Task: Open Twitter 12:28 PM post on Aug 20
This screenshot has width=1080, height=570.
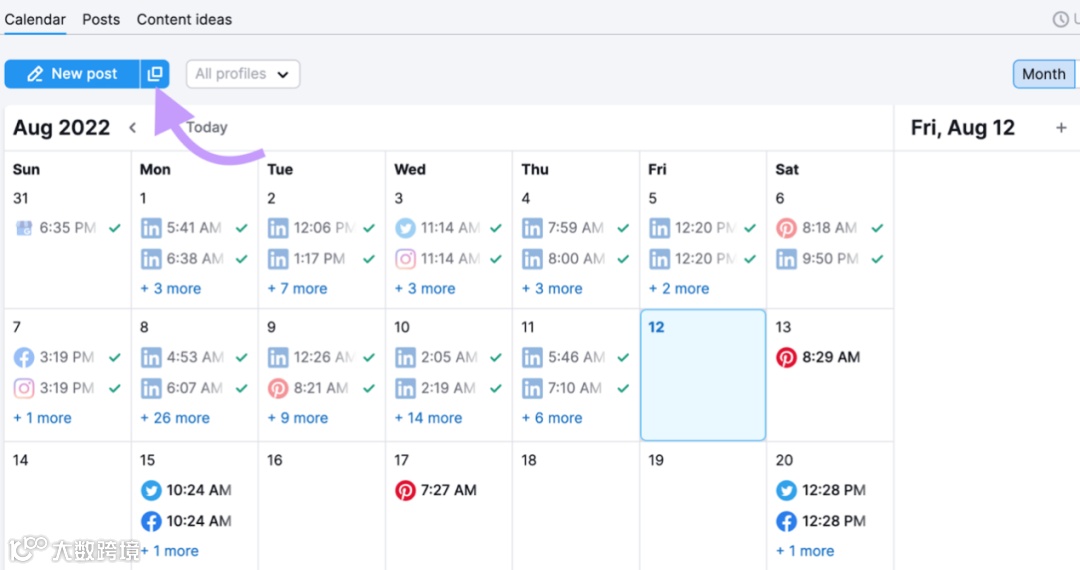Action: point(821,490)
